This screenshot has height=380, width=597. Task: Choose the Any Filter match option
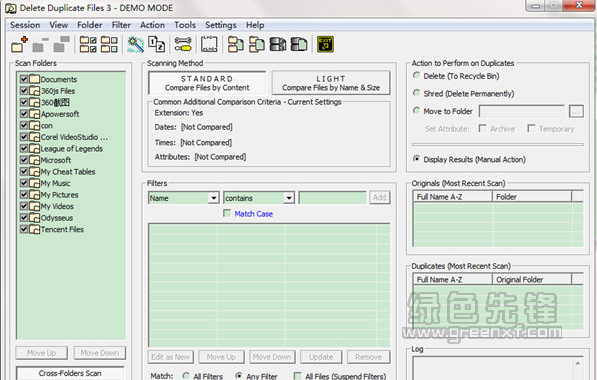[x=239, y=376]
